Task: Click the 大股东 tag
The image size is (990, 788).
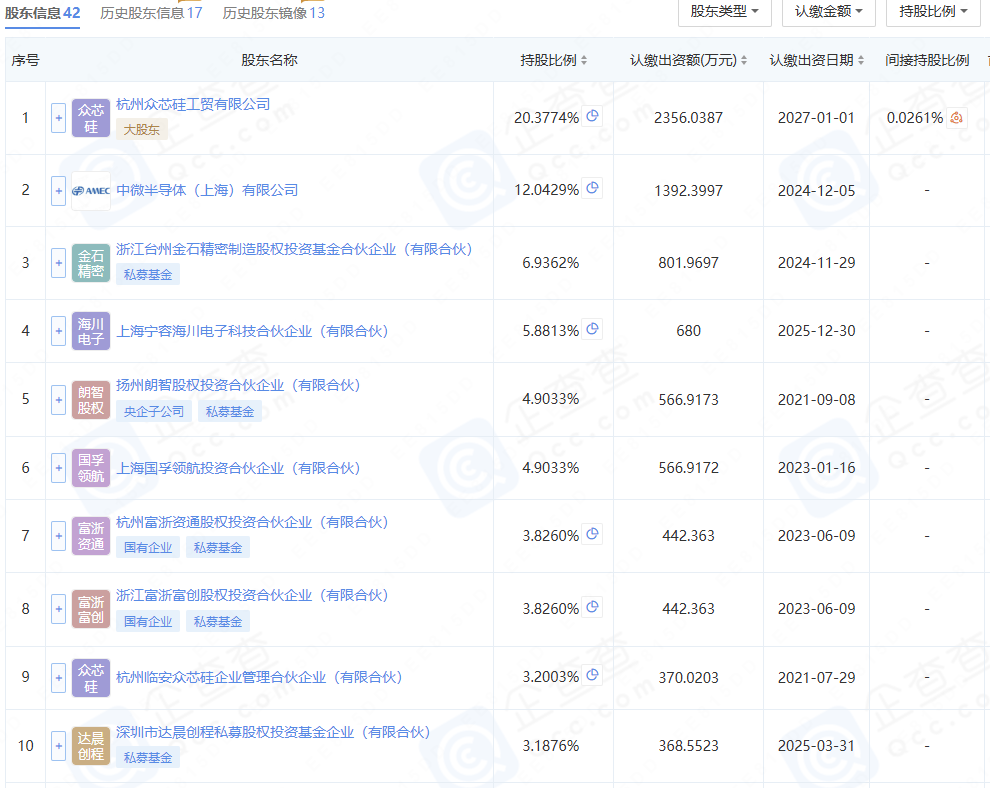Action: (x=141, y=129)
